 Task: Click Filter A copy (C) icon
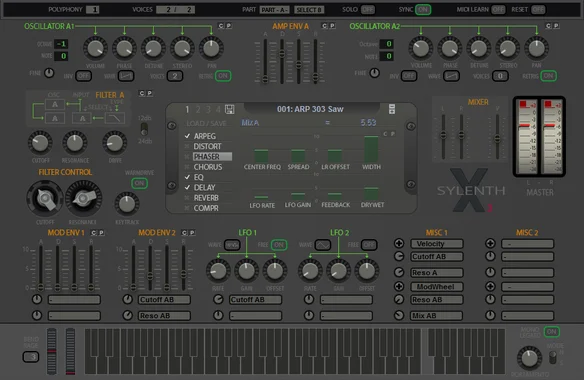point(142,93)
